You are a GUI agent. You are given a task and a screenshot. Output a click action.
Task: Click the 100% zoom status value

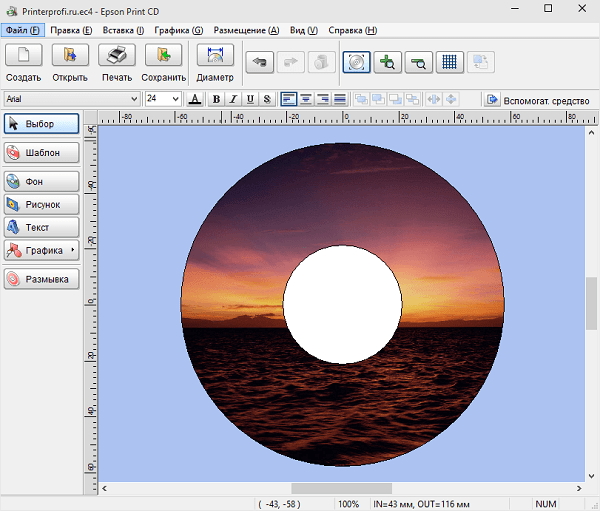[x=348, y=504]
